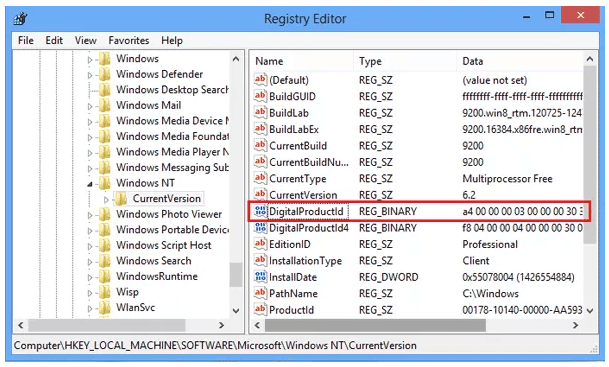609x367 pixels.
Task: Expand the CurrentVersion subkey arrow
Action: pos(106,200)
